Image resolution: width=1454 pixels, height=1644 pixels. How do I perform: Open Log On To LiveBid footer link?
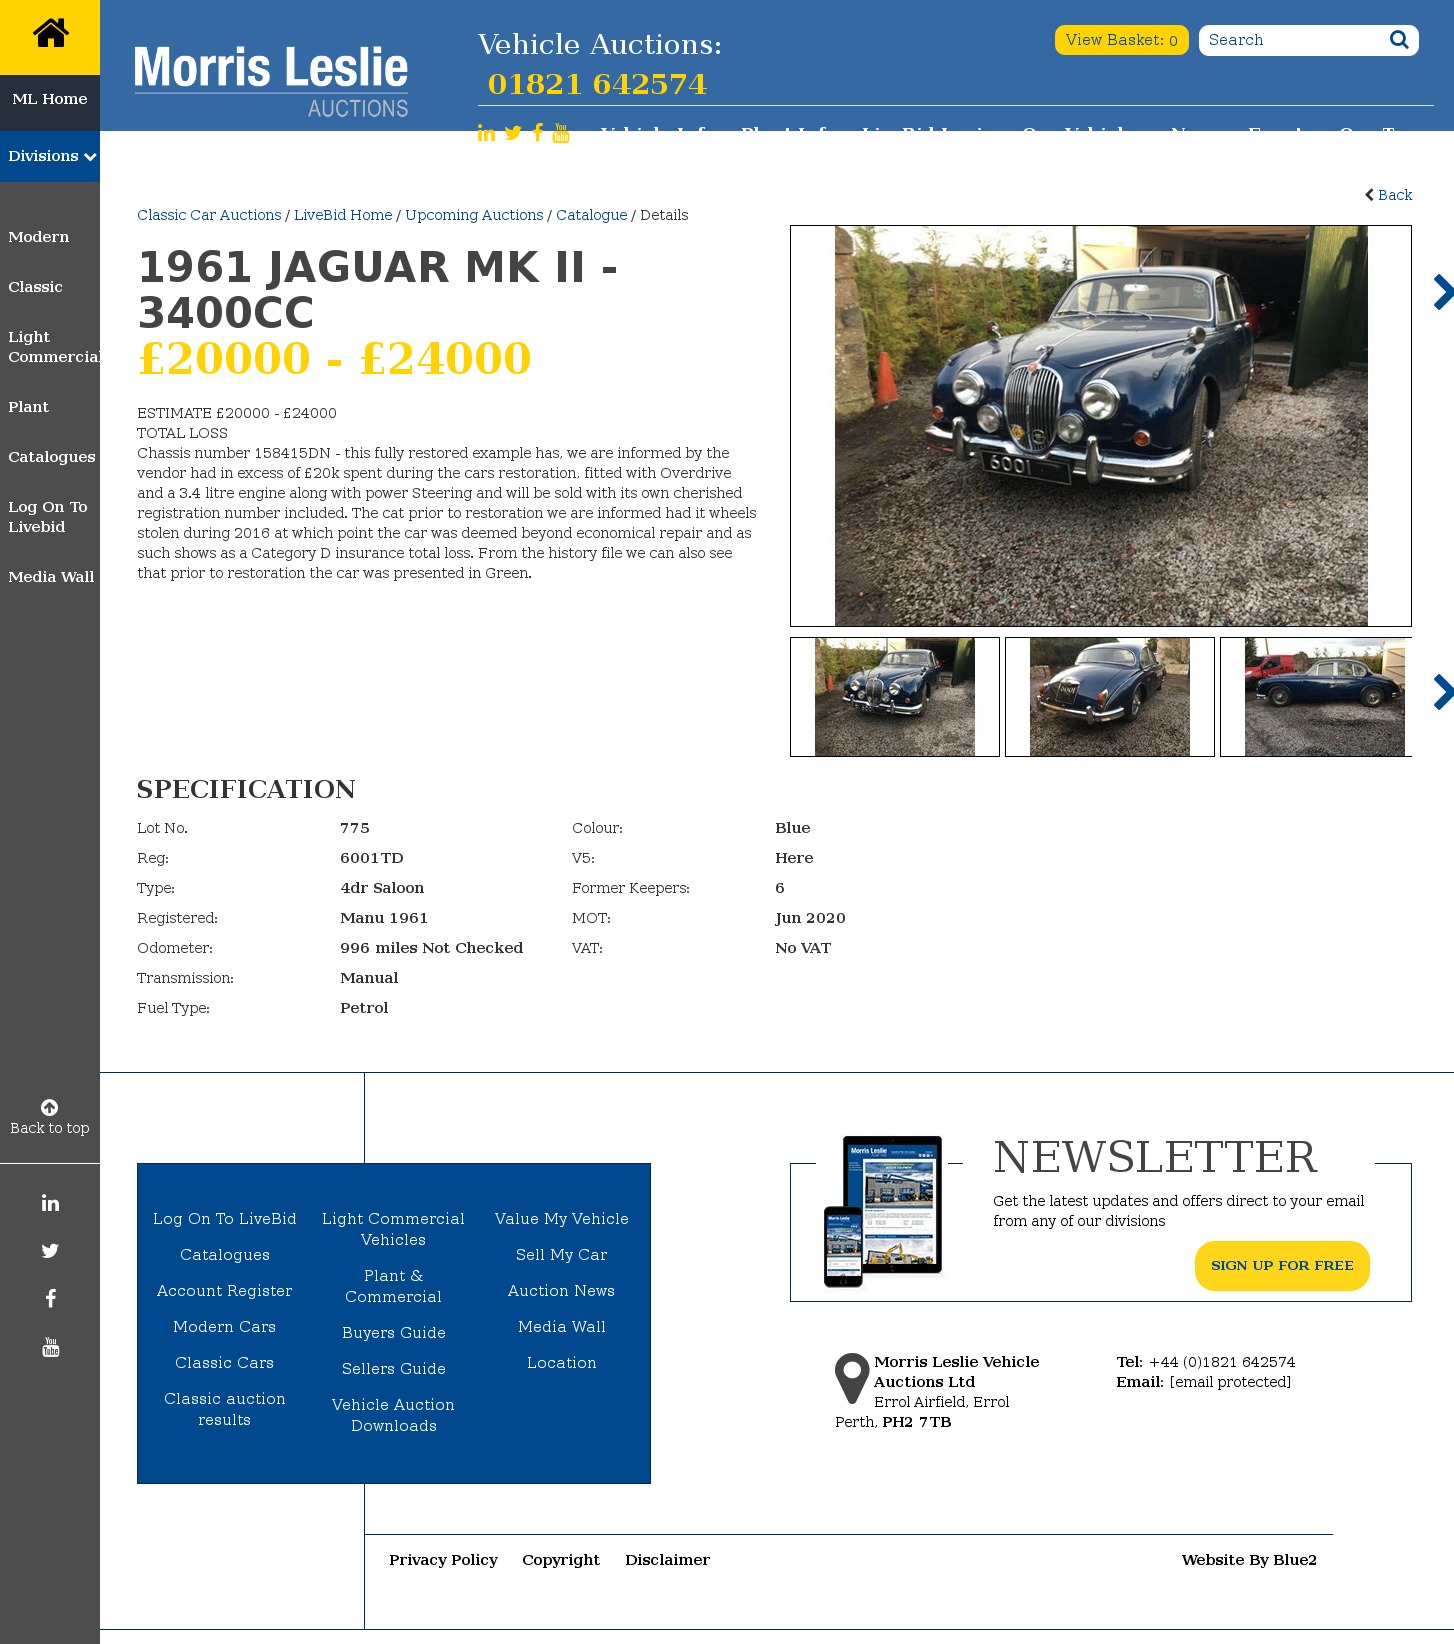pos(225,1219)
